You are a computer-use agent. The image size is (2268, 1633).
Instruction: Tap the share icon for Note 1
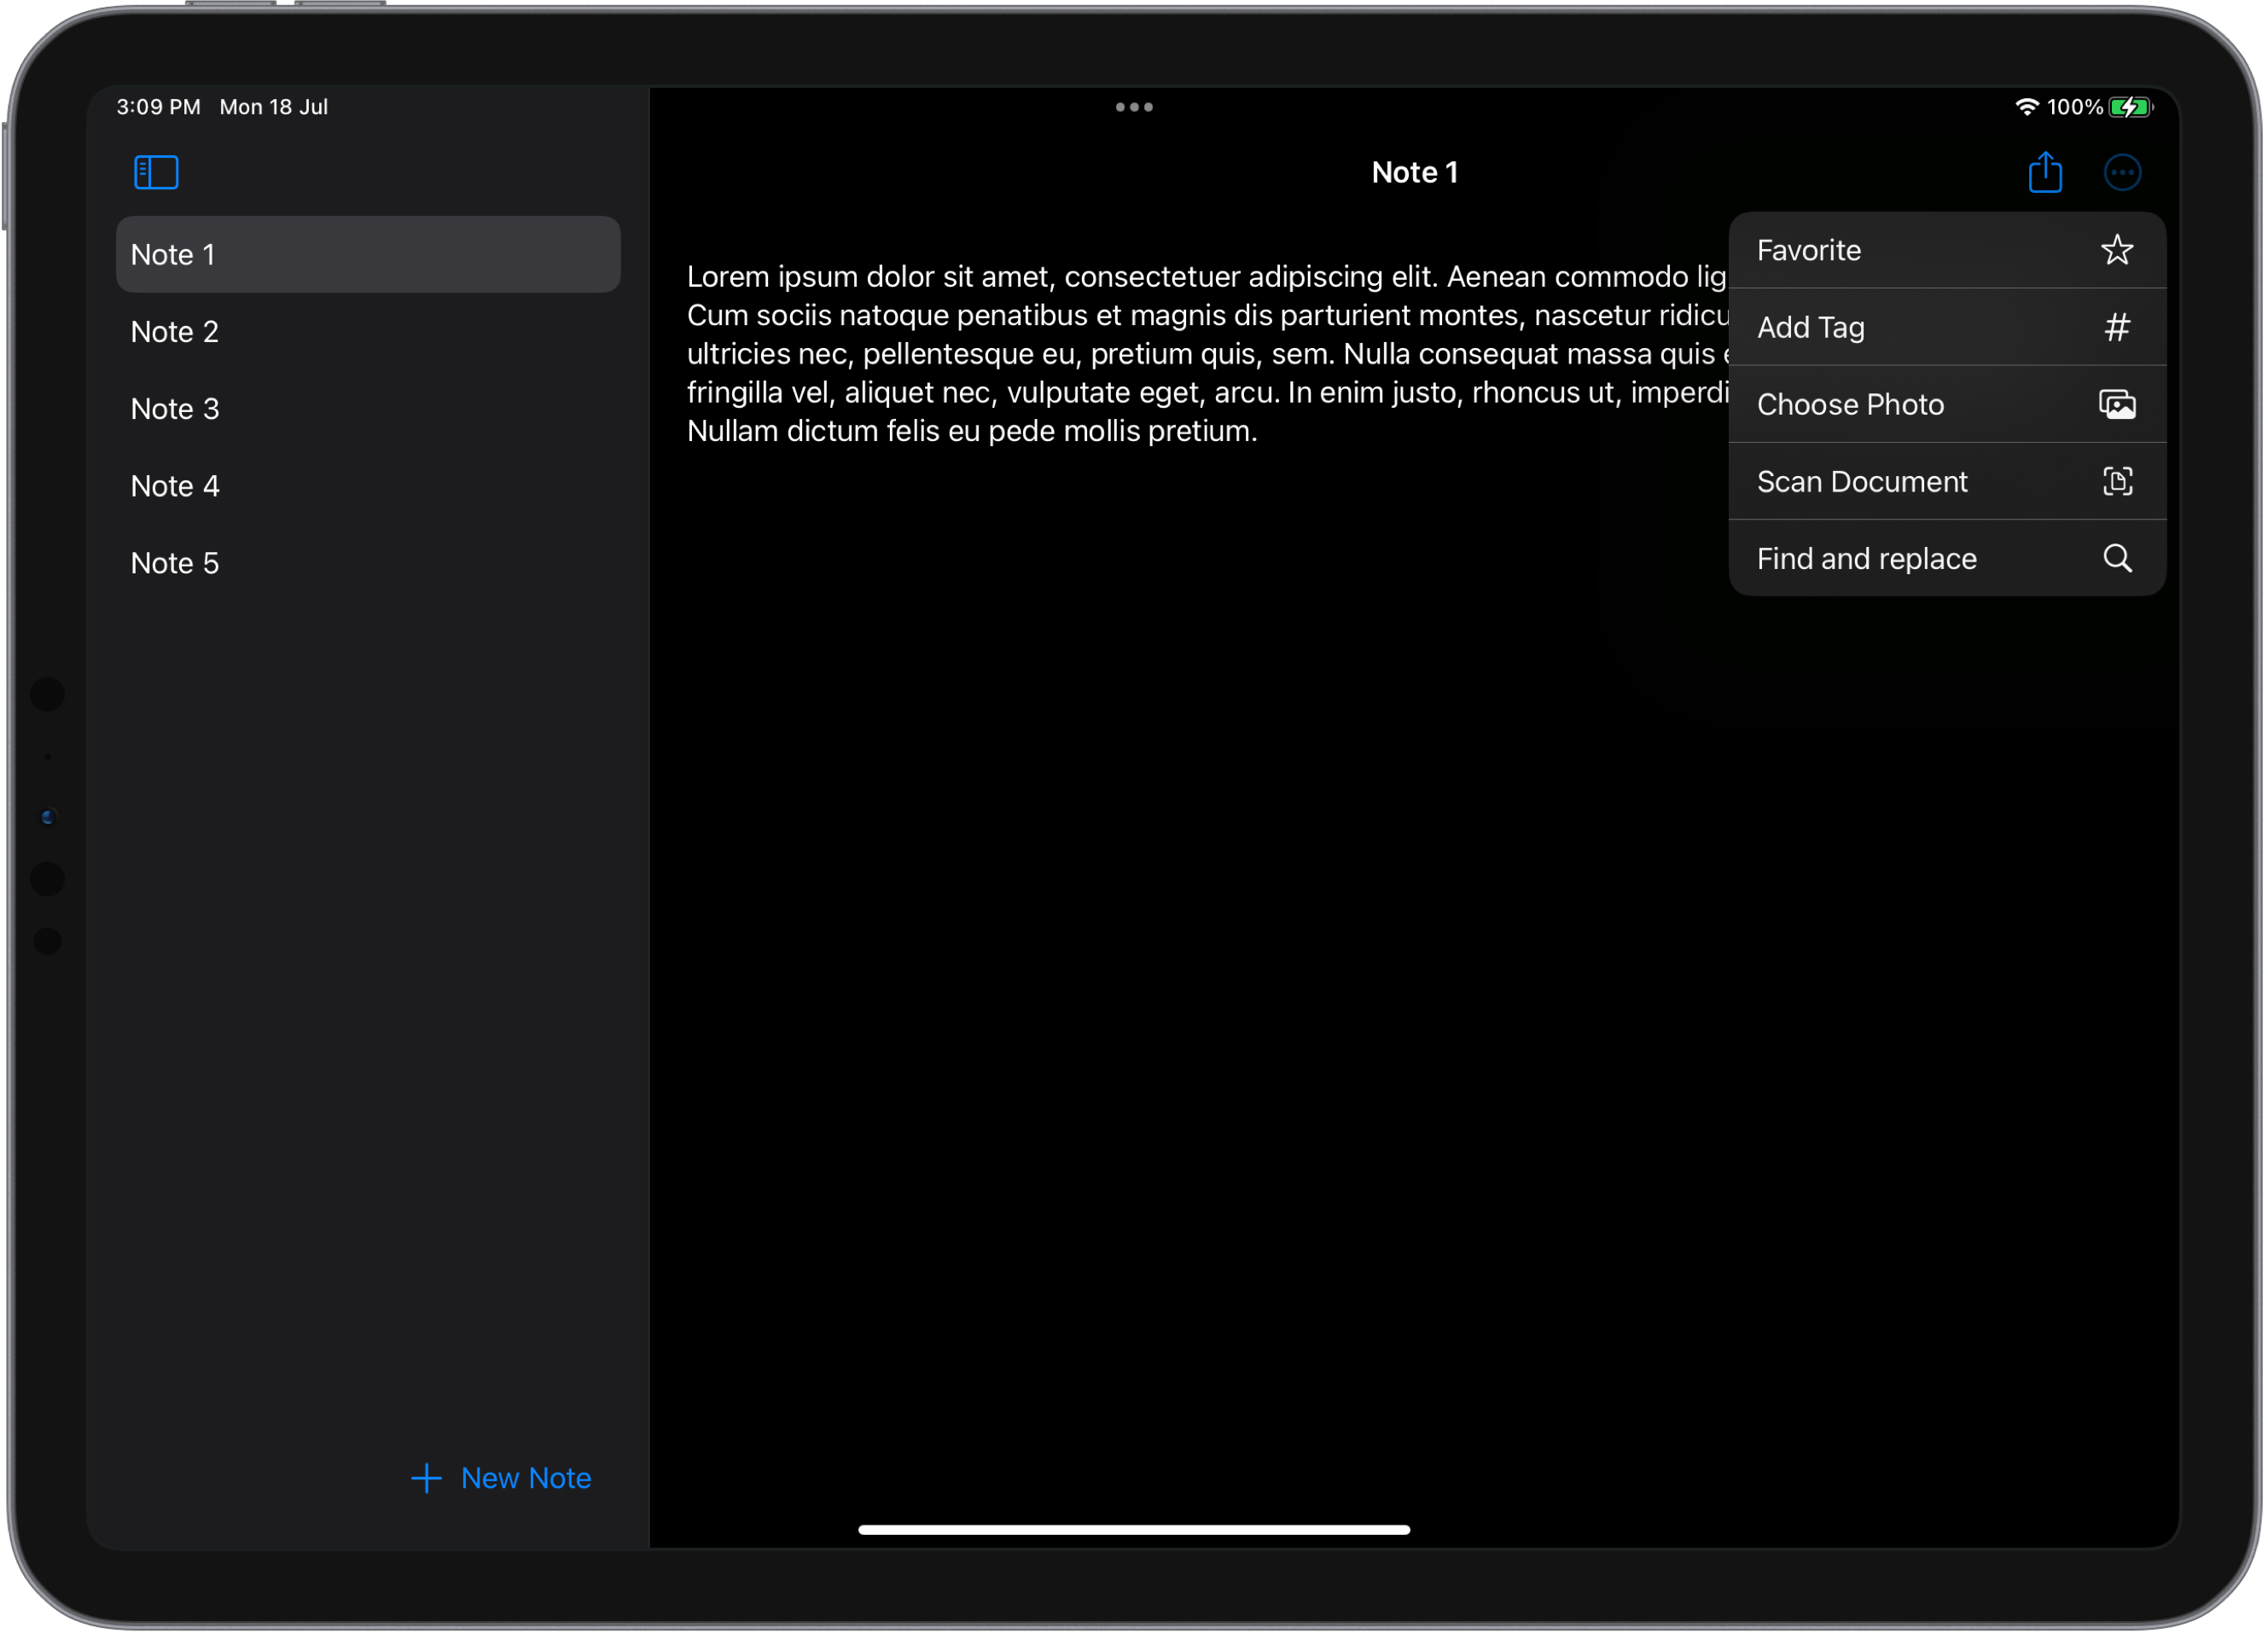coord(2046,172)
